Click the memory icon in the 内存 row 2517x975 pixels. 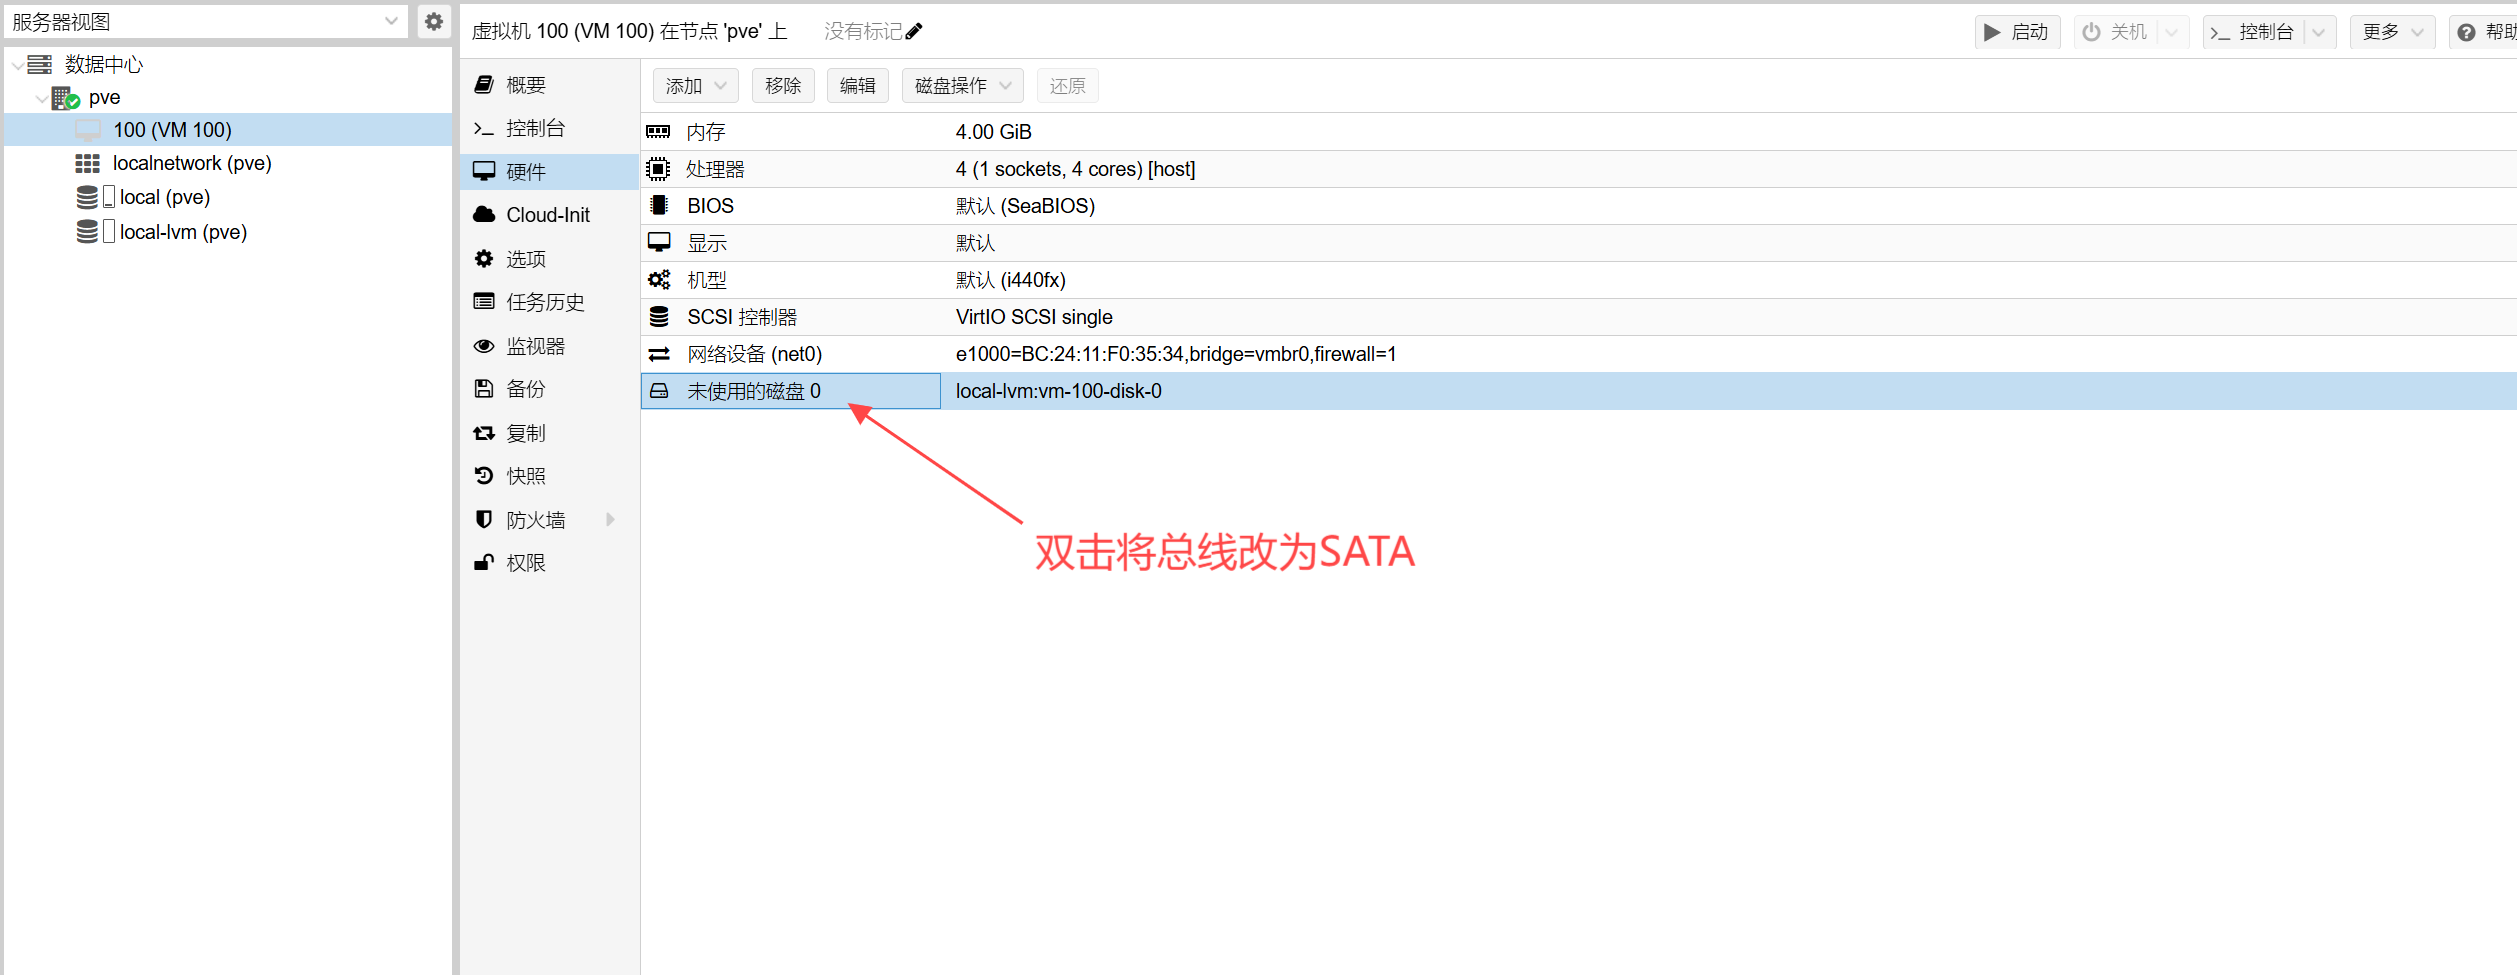tap(658, 132)
